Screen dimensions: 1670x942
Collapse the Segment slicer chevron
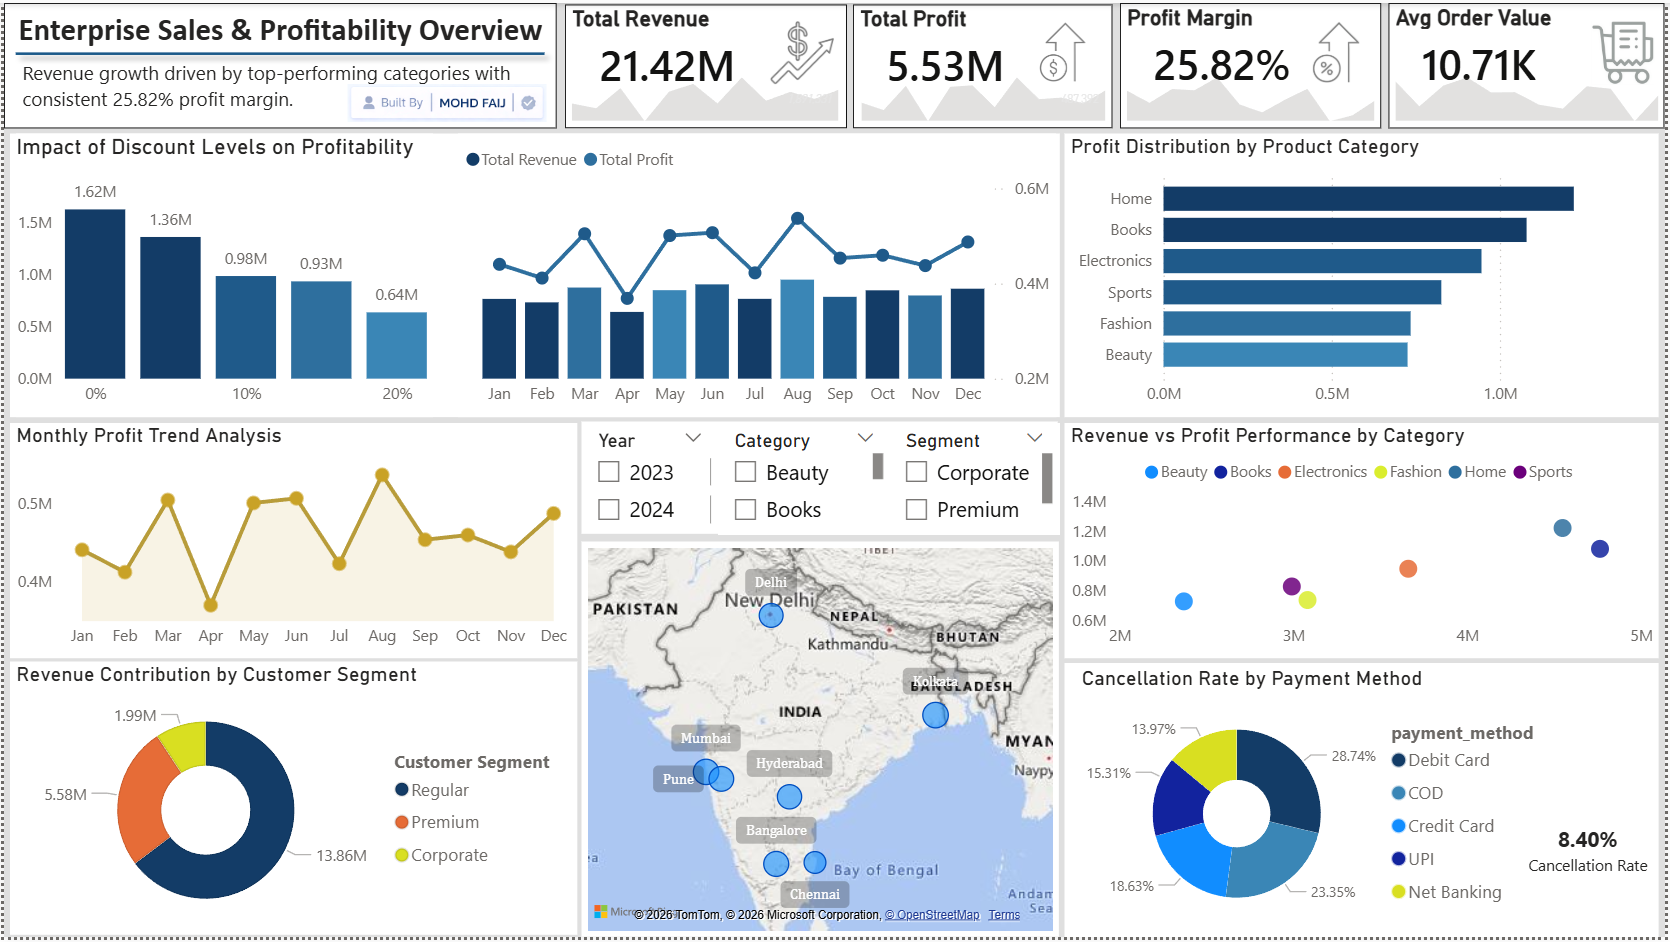tap(1035, 438)
